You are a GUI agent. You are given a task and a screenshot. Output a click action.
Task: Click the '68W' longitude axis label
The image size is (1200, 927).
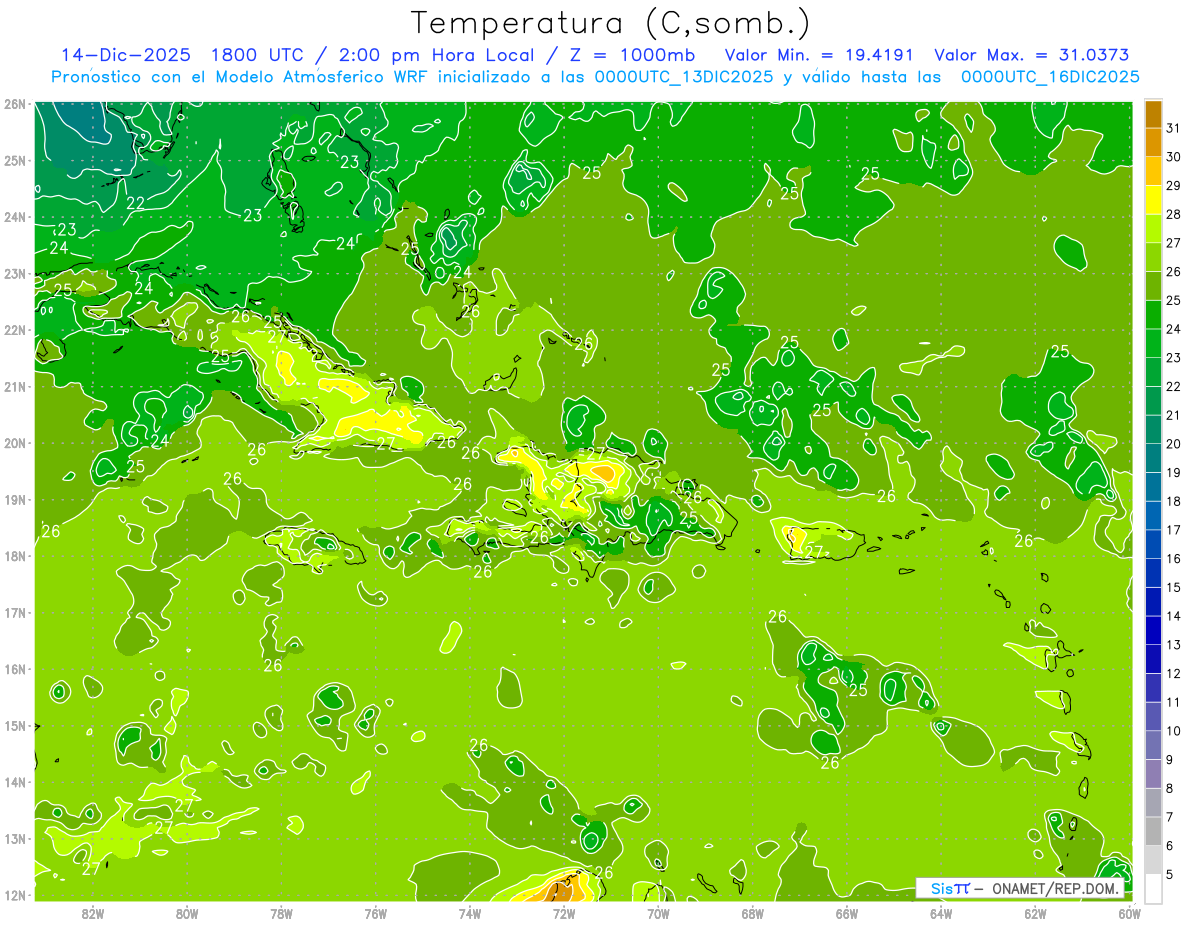tap(753, 913)
